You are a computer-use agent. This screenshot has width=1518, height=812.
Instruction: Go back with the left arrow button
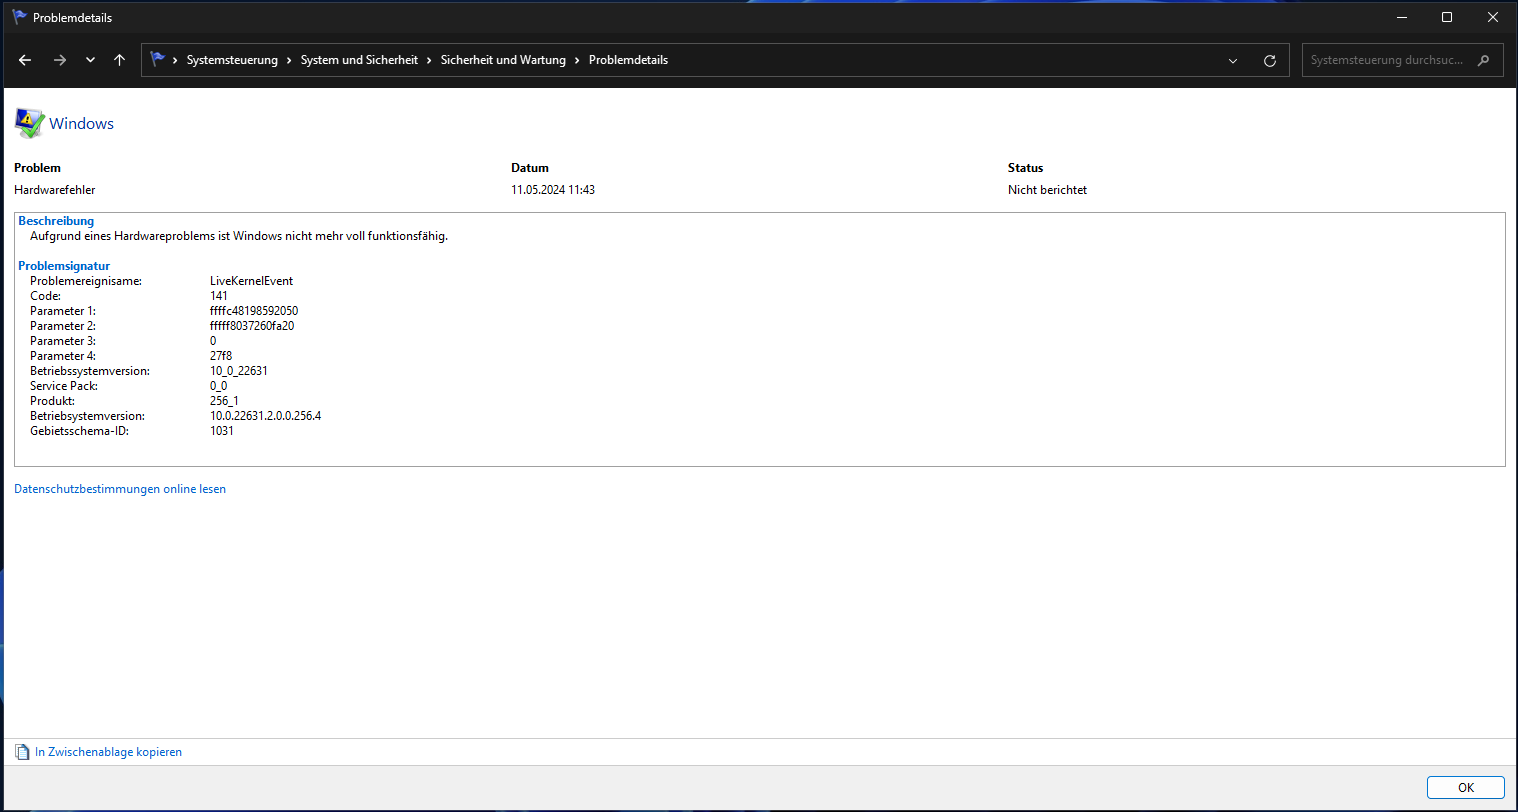pos(25,60)
